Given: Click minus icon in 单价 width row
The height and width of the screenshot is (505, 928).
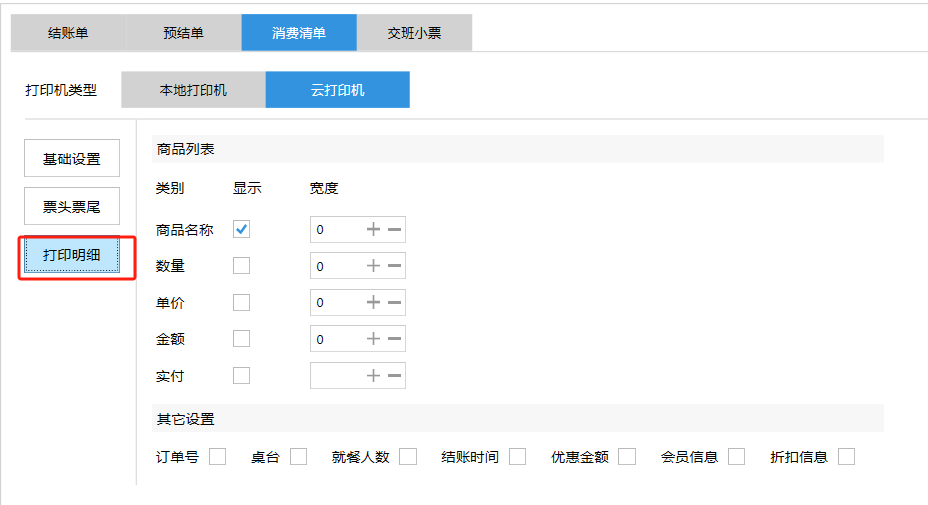Looking at the screenshot, I should 395,303.
